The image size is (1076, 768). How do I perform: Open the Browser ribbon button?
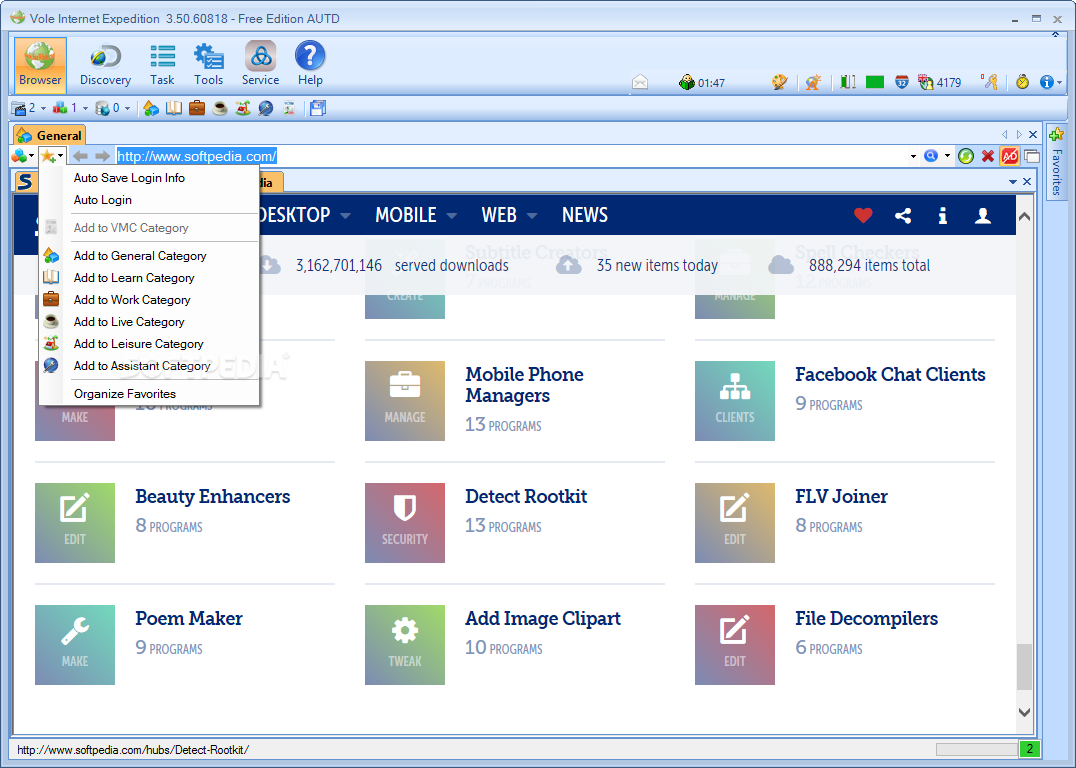click(x=40, y=65)
